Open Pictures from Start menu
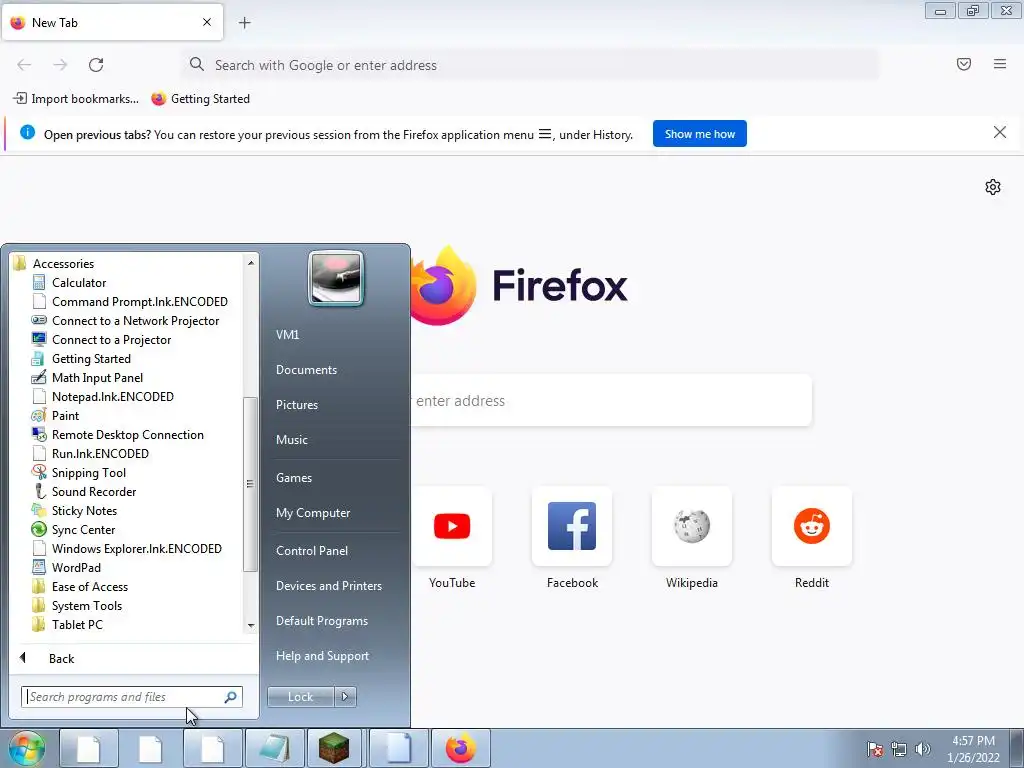This screenshot has height=768, width=1024. 296,405
